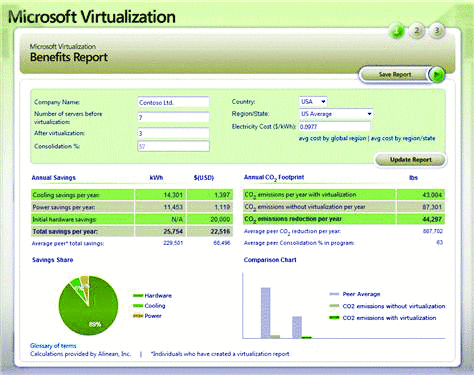
Task: Click 'Power savings per year:' row label
Action: (x=64, y=207)
